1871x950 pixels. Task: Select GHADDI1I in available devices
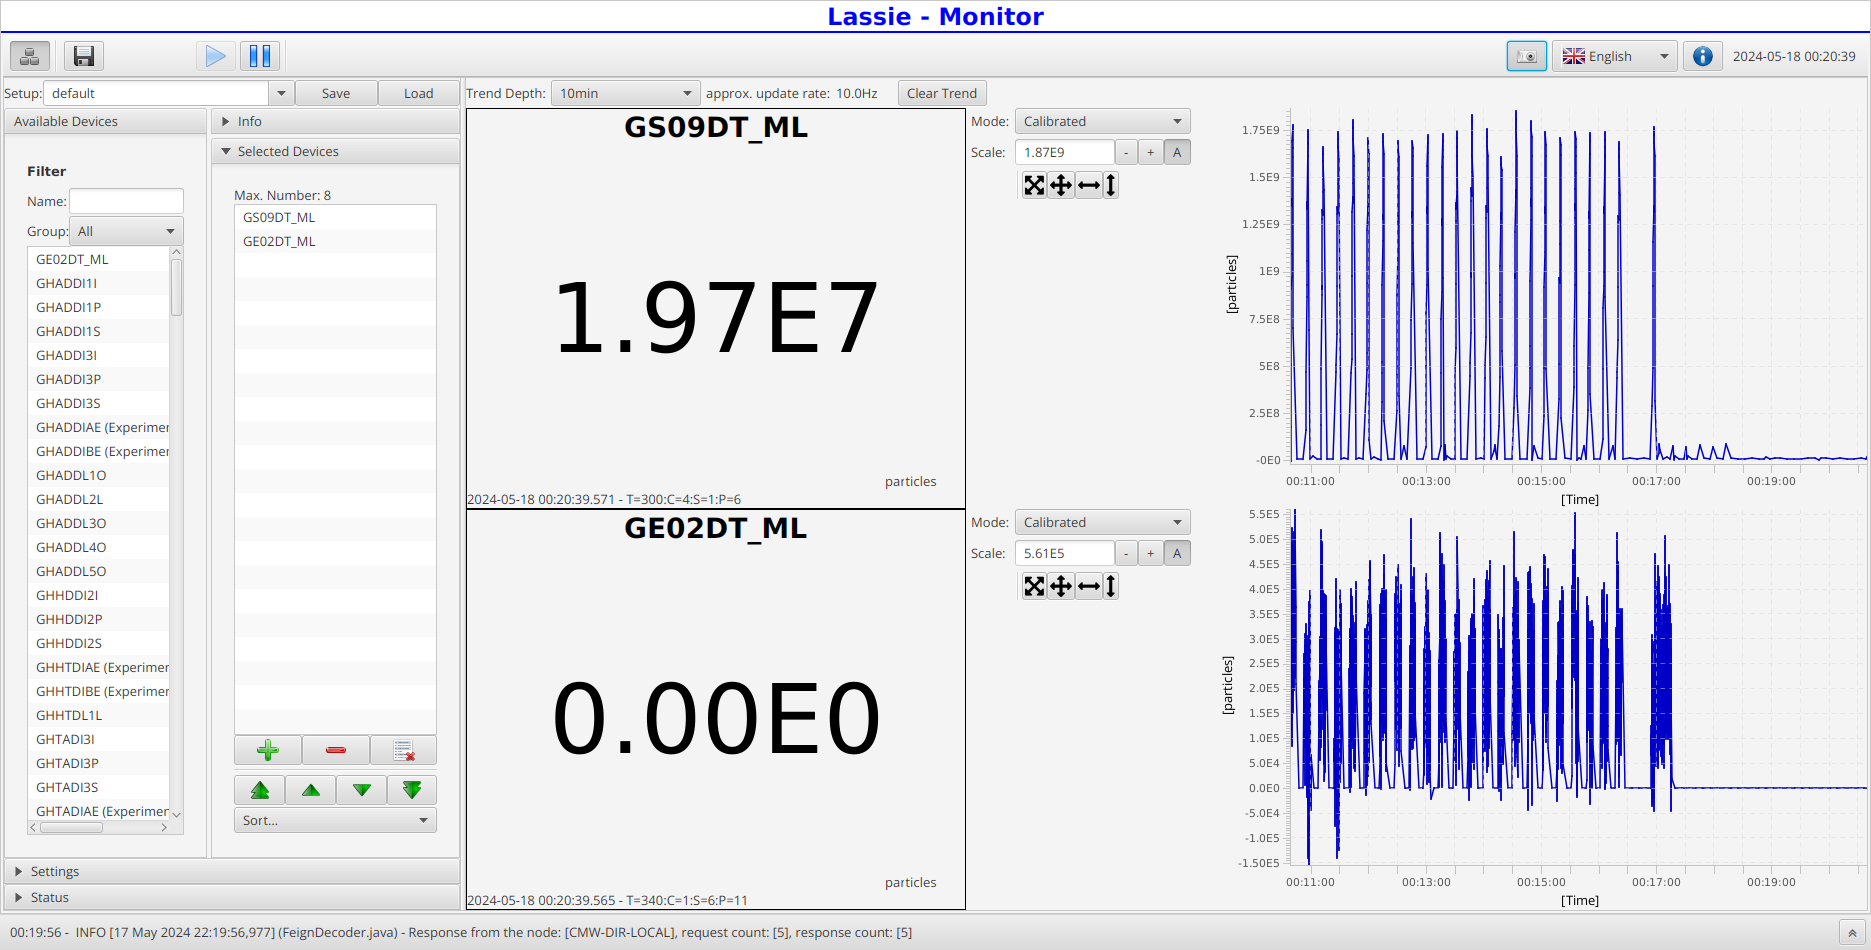(99, 283)
